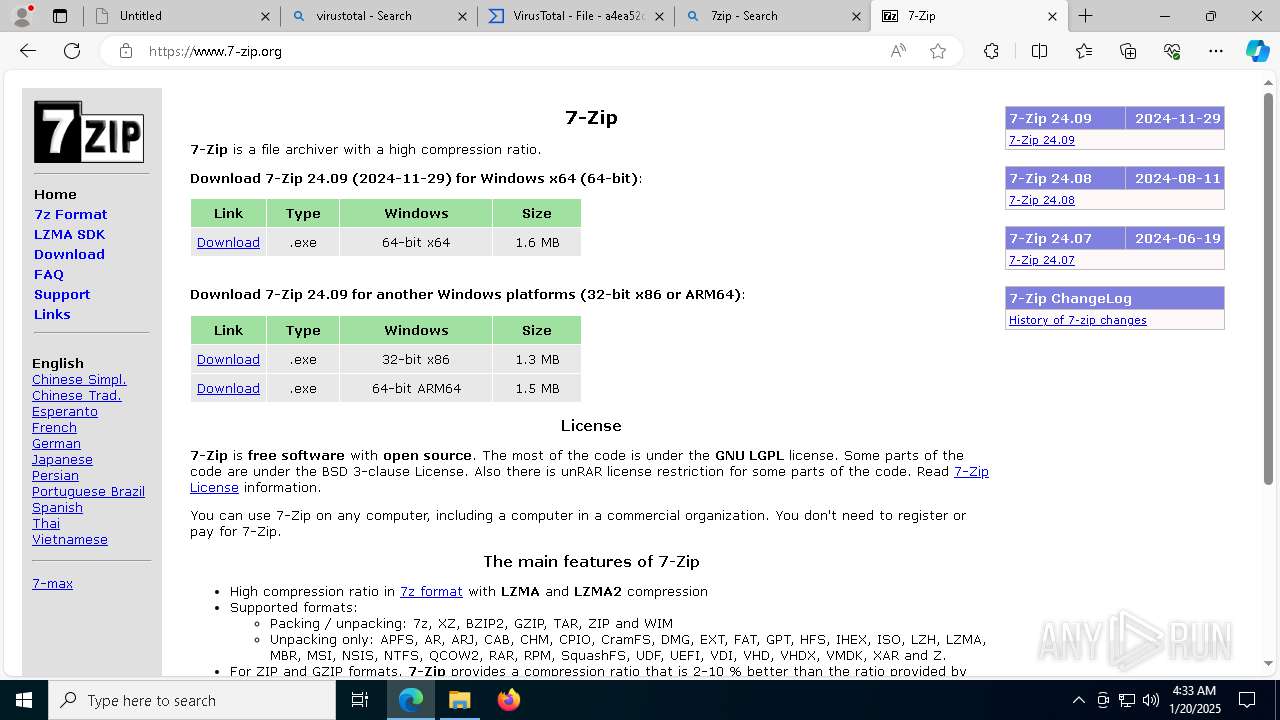Open the volume control tray icon
Screen dimensions: 1280x720
pyautogui.click(x=1151, y=700)
